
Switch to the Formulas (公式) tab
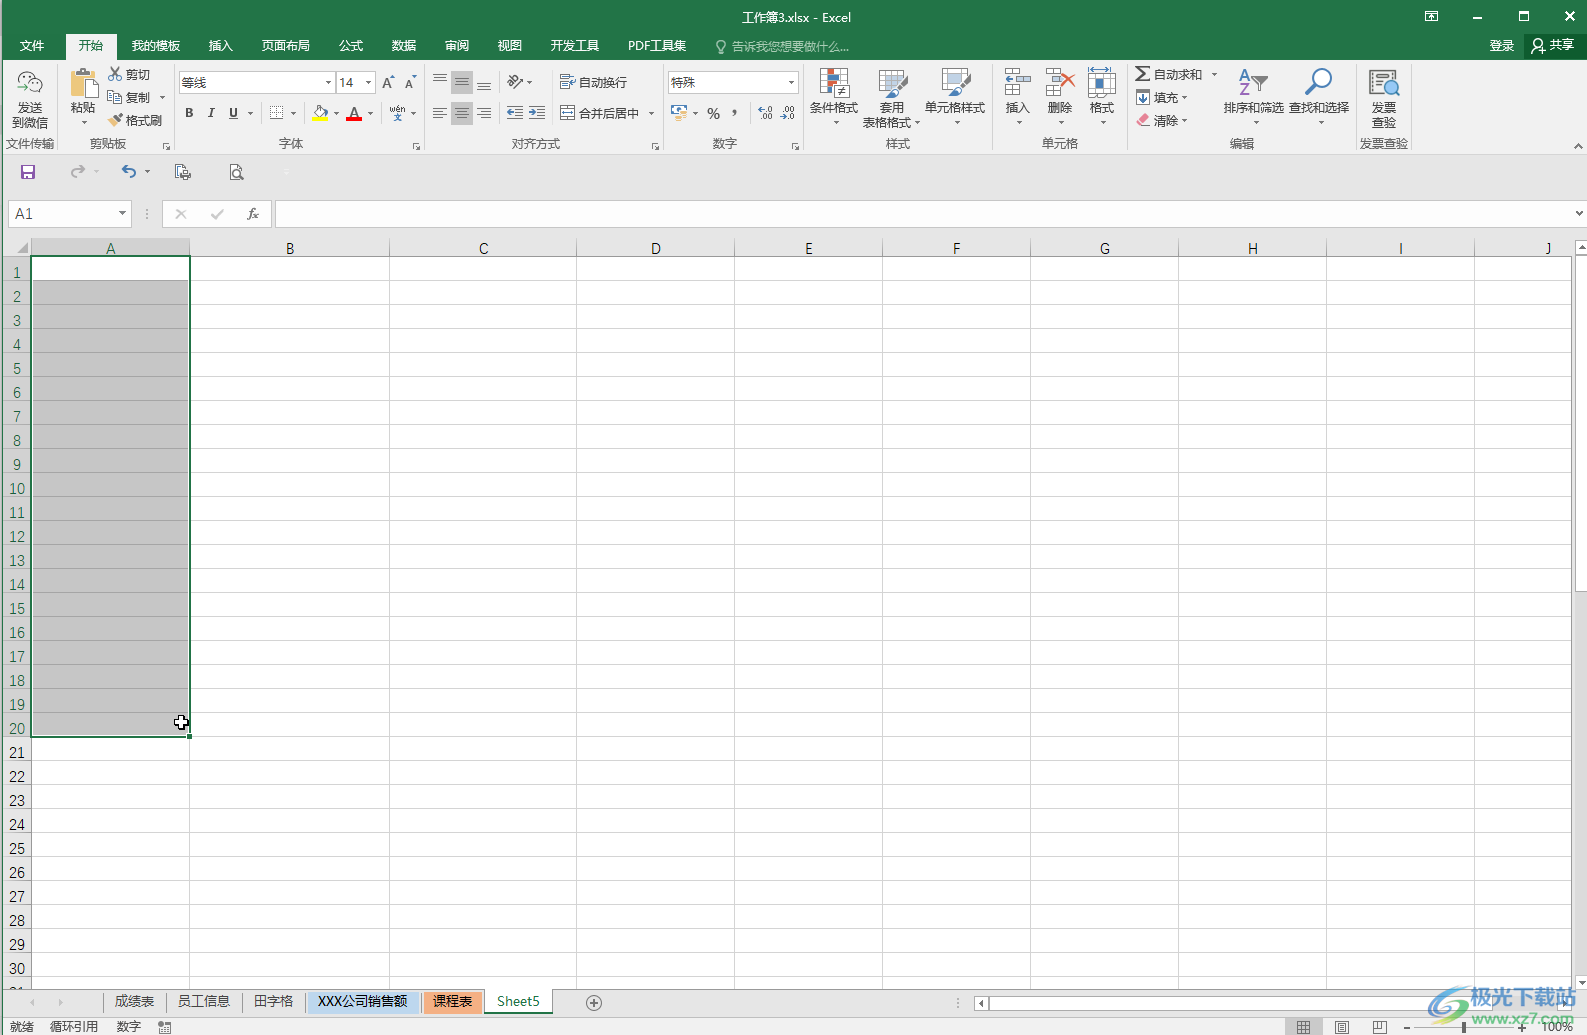(x=351, y=46)
